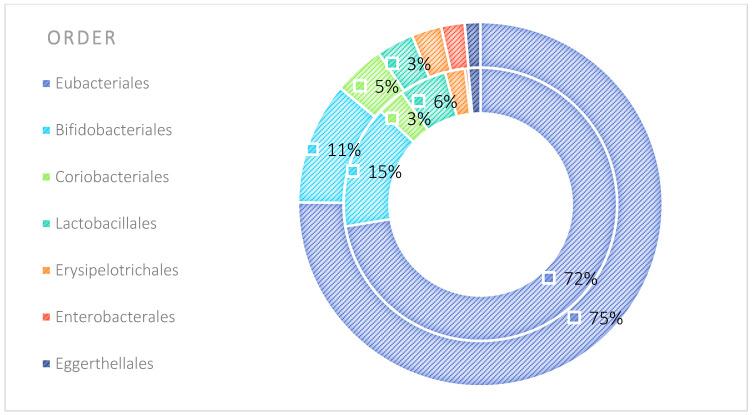The height and width of the screenshot is (415, 753).
Task: Select the Enterobacterales legend label
Action: (x=117, y=317)
